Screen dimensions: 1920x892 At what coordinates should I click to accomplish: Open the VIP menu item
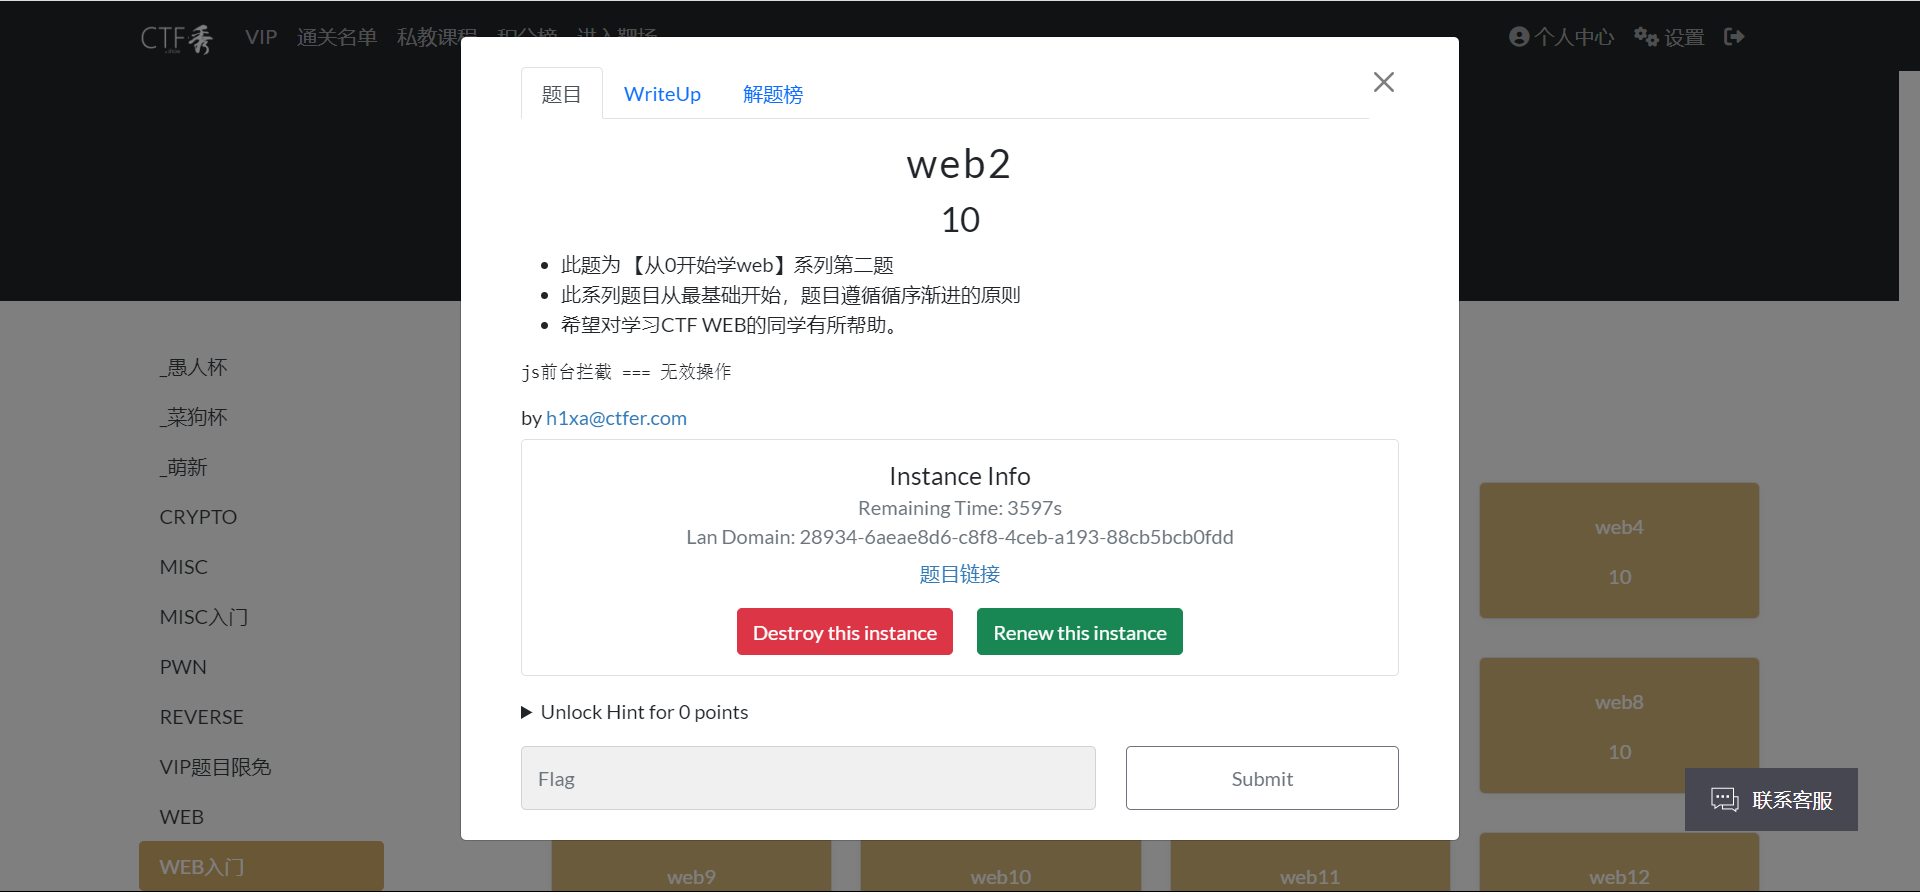tap(261, 37)
